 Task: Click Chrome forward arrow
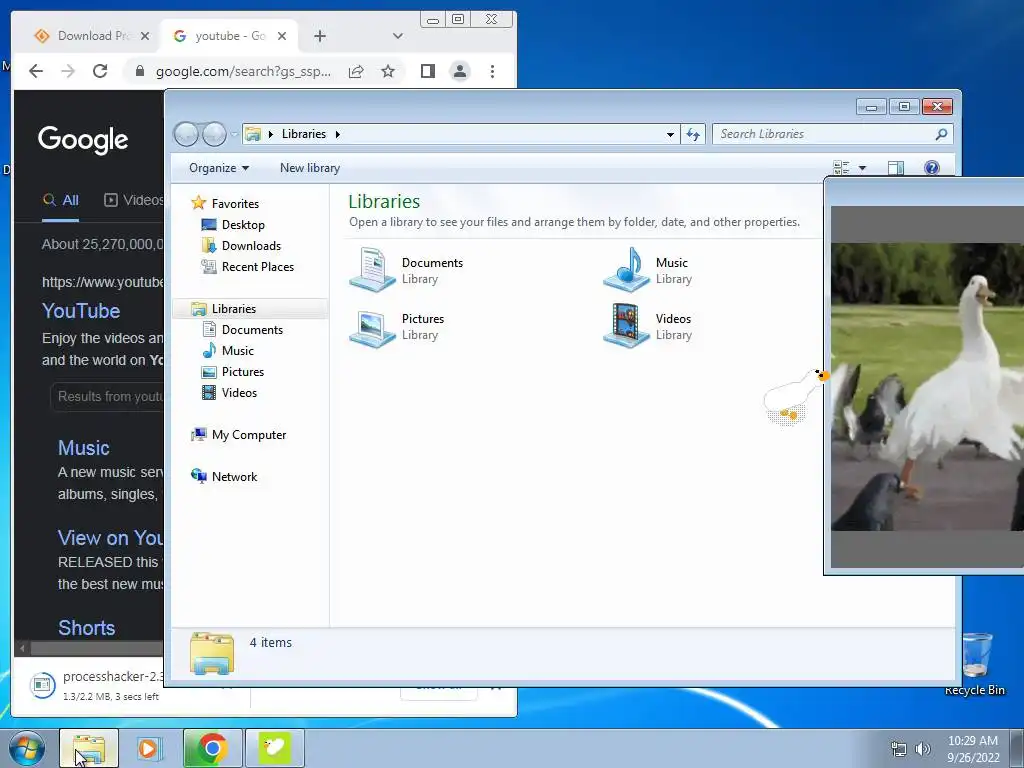click(68, 71)
